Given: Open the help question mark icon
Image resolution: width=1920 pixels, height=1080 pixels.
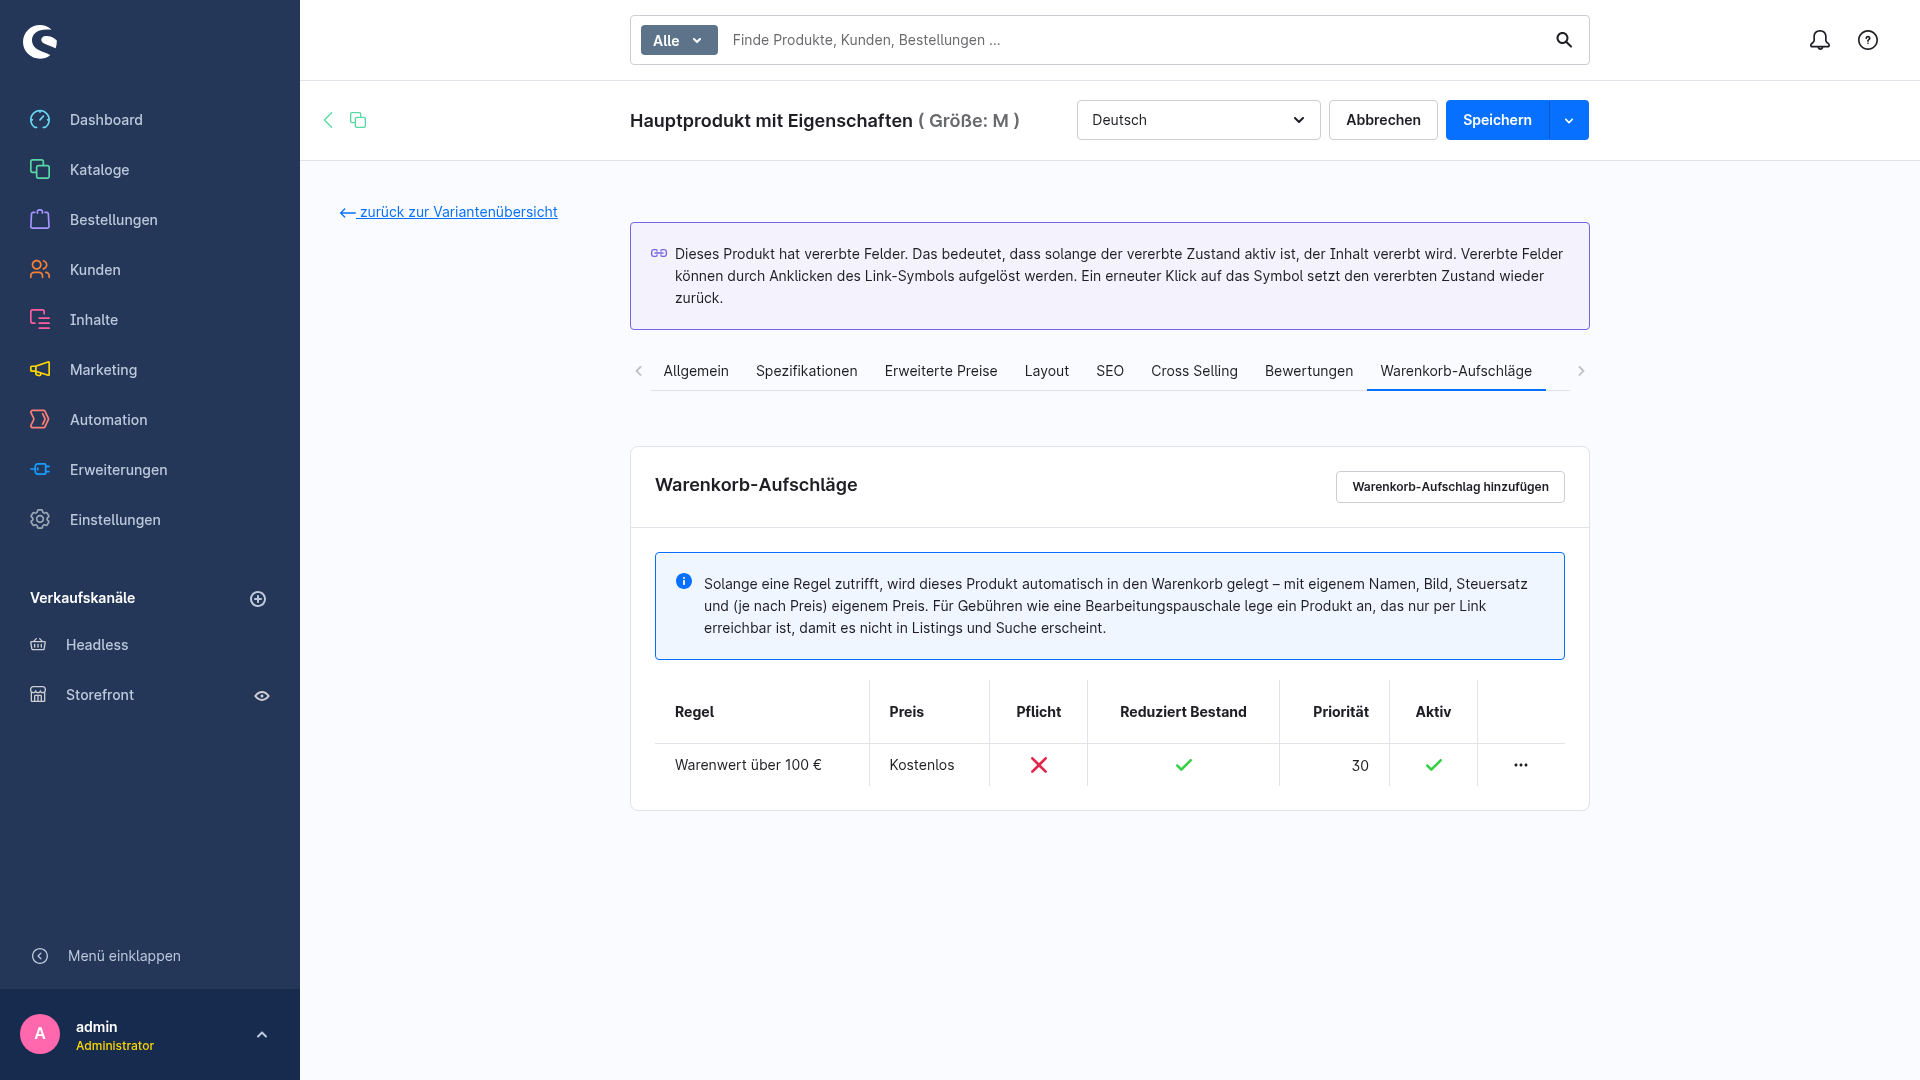Looking at the screenshot, I should click(1868, 40).
